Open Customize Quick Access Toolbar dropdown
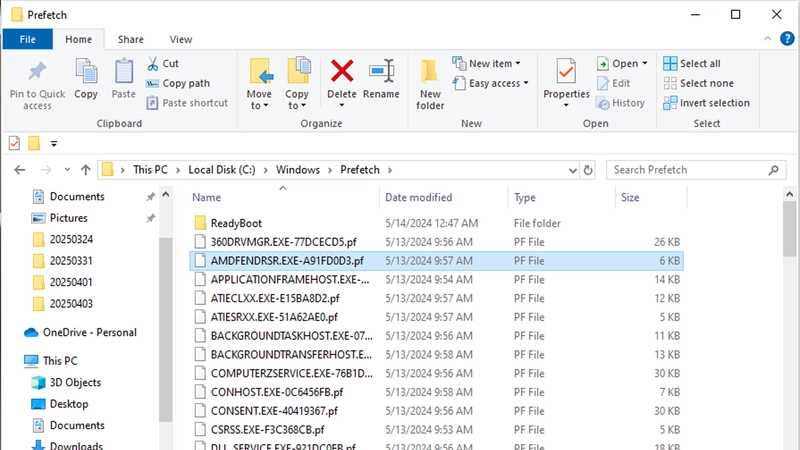Viewport: 800px width, 450px height. point(54,144)
